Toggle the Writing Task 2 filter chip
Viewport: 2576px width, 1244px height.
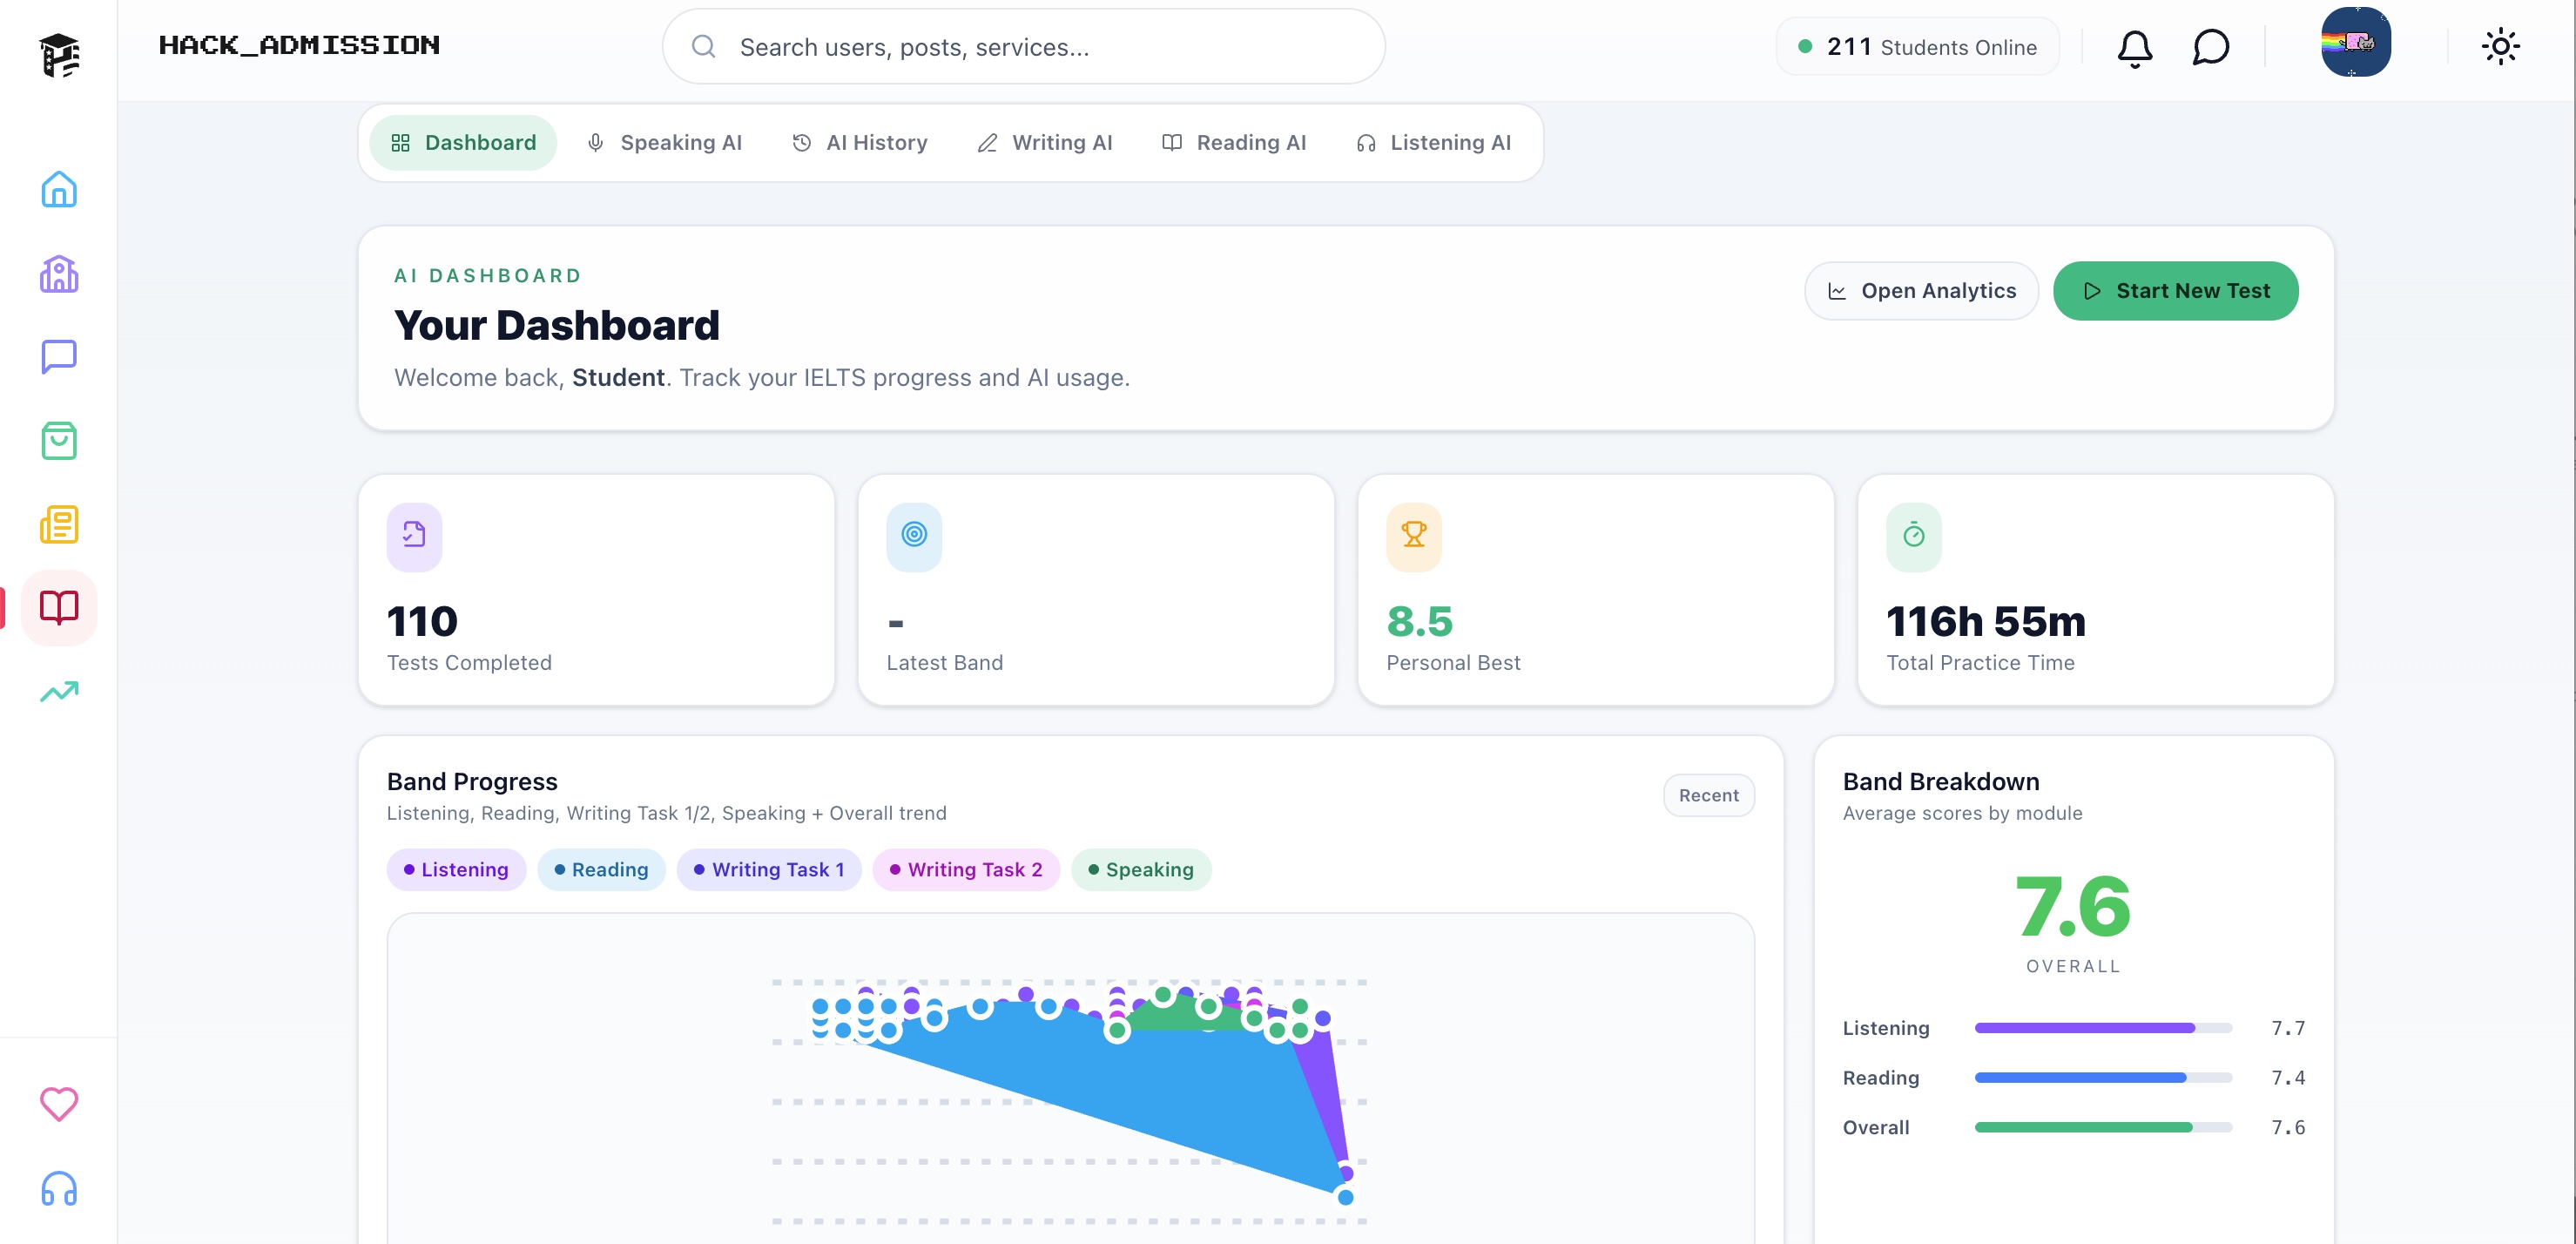(x=966, y=869)
